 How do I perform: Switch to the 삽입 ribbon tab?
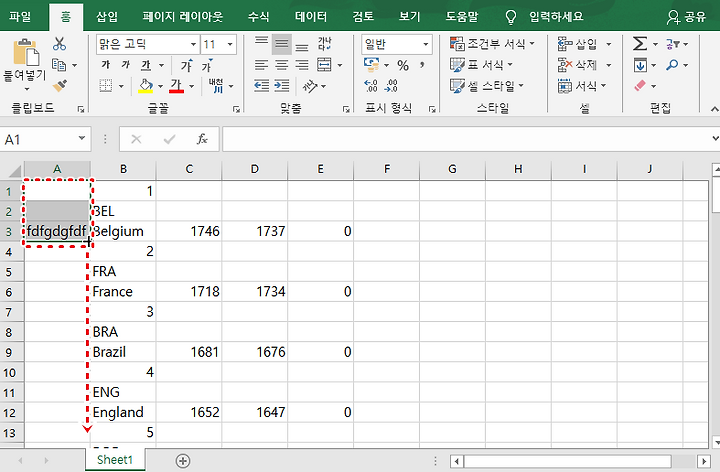tap(107, 17)
